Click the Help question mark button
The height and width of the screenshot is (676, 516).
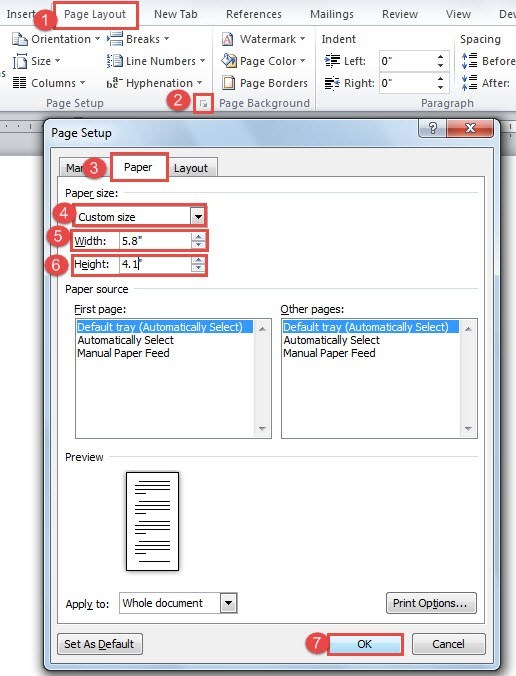433,128
